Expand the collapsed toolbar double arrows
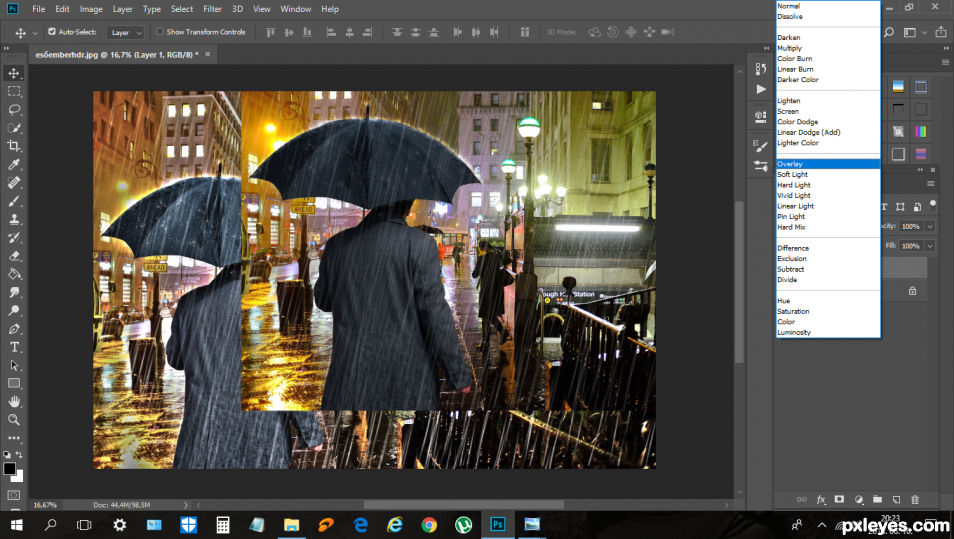Viewport: 954px width, 539px height. pyautogui.click(x=7, y=48)
